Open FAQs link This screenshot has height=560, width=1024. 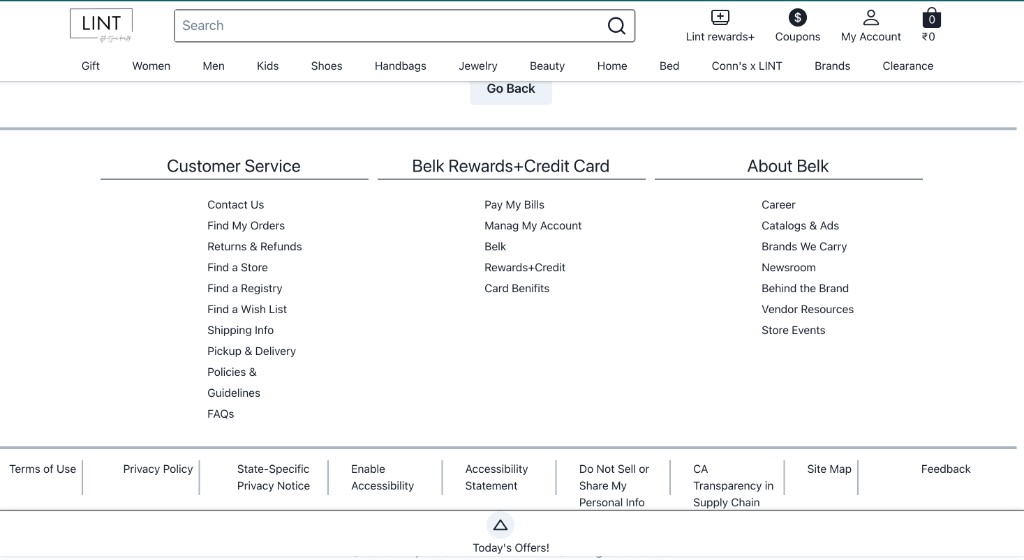pos(221,414)
